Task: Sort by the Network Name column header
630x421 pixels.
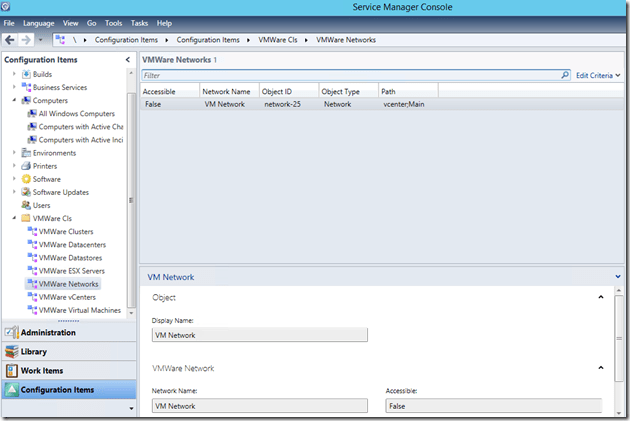Action: [227, 91]
